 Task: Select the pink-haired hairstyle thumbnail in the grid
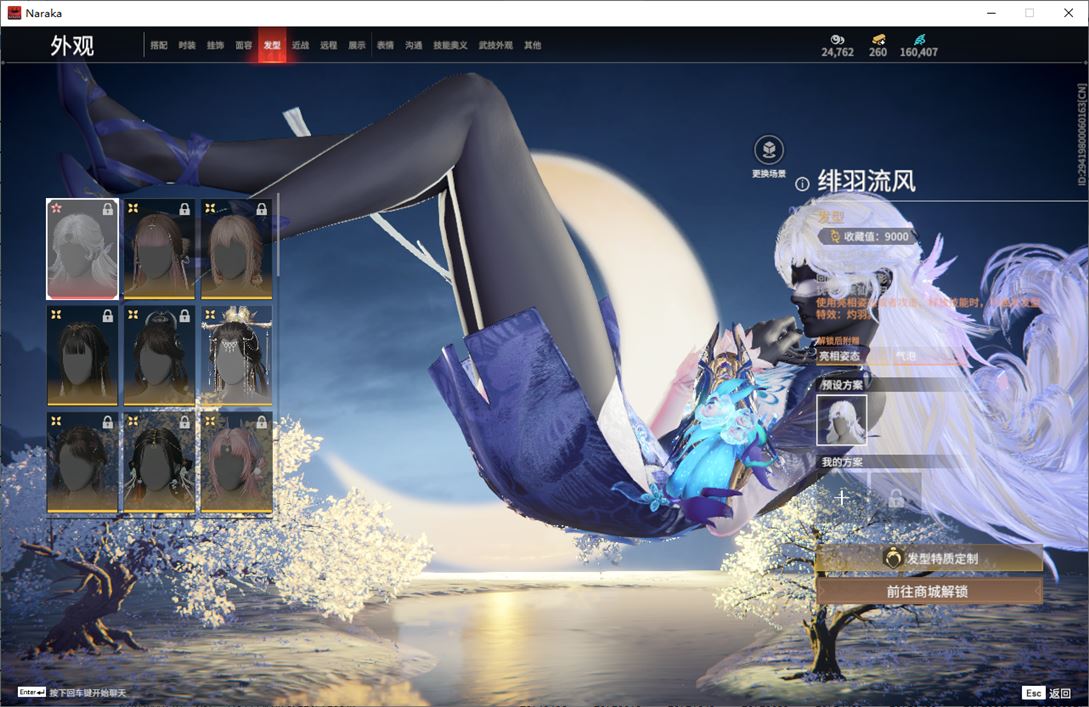tap(236, 463)
